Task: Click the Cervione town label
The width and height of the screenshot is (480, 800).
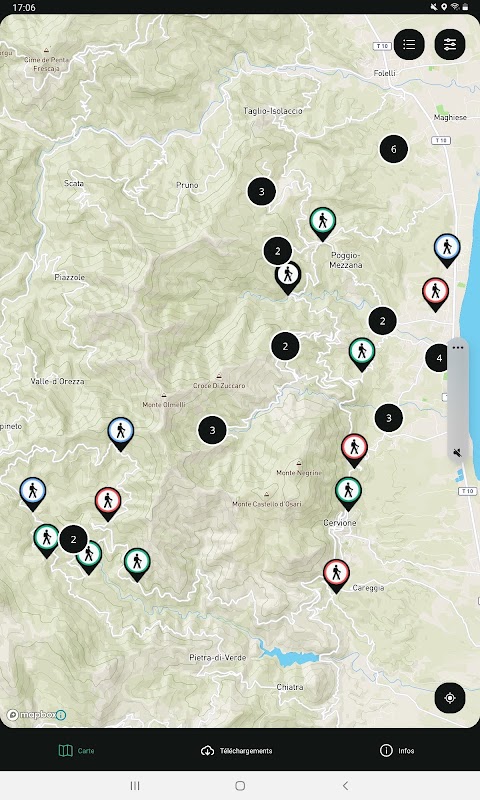Action: (340, 523)
